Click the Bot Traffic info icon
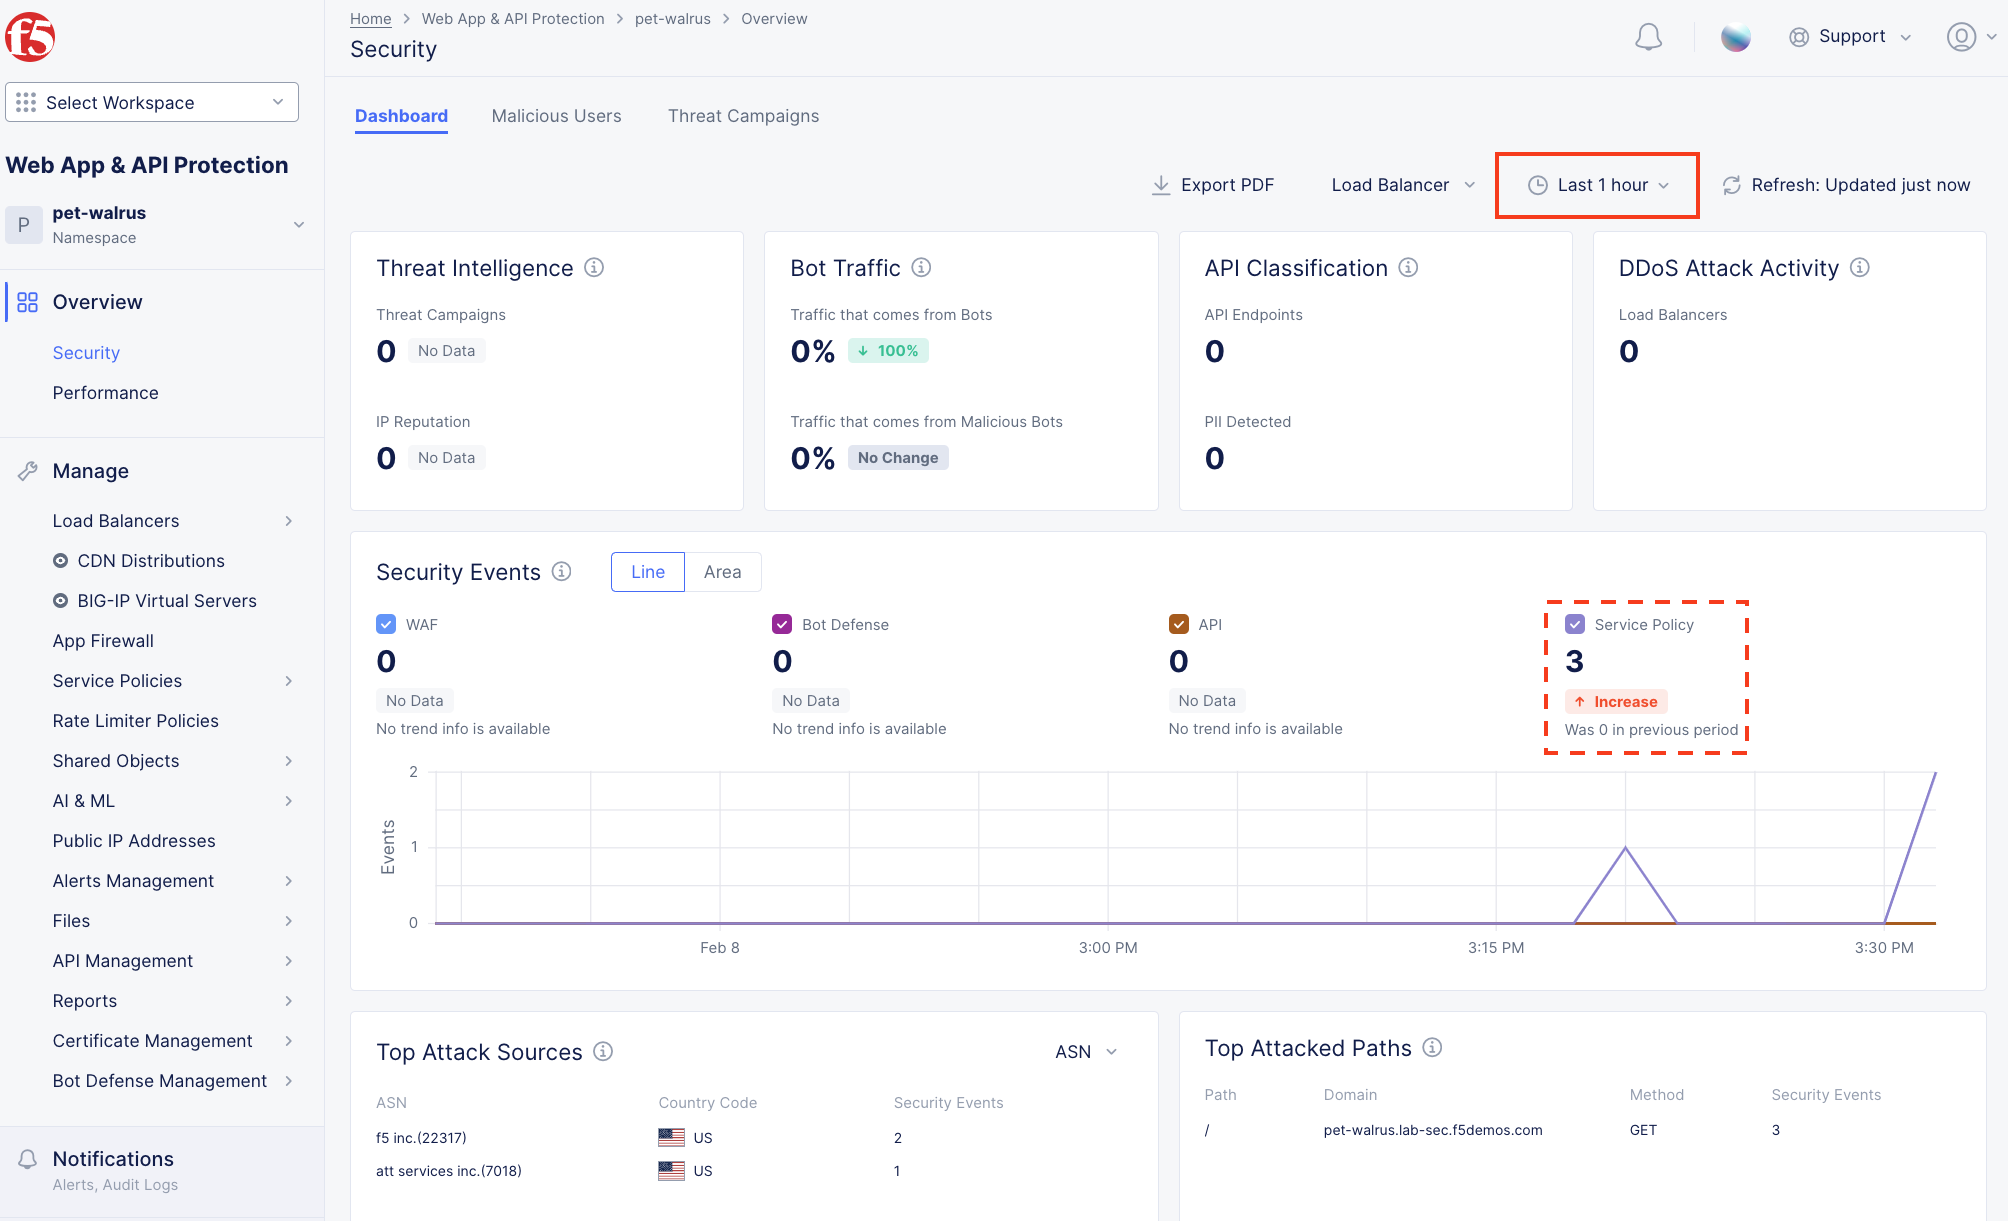 point(922,267)
